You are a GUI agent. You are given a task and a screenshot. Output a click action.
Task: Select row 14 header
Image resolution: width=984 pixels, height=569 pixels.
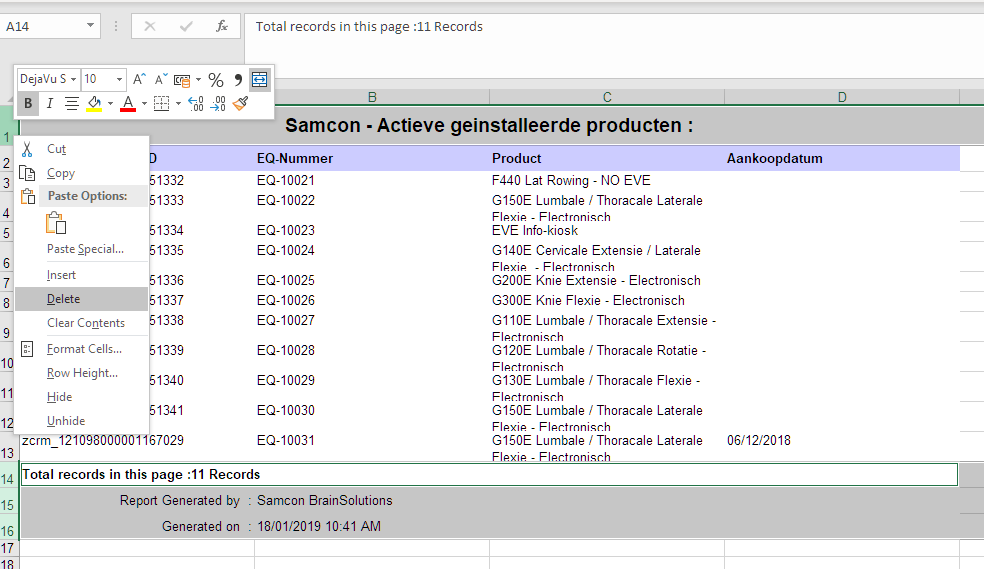pyautogui.click(x=8, y=475)
